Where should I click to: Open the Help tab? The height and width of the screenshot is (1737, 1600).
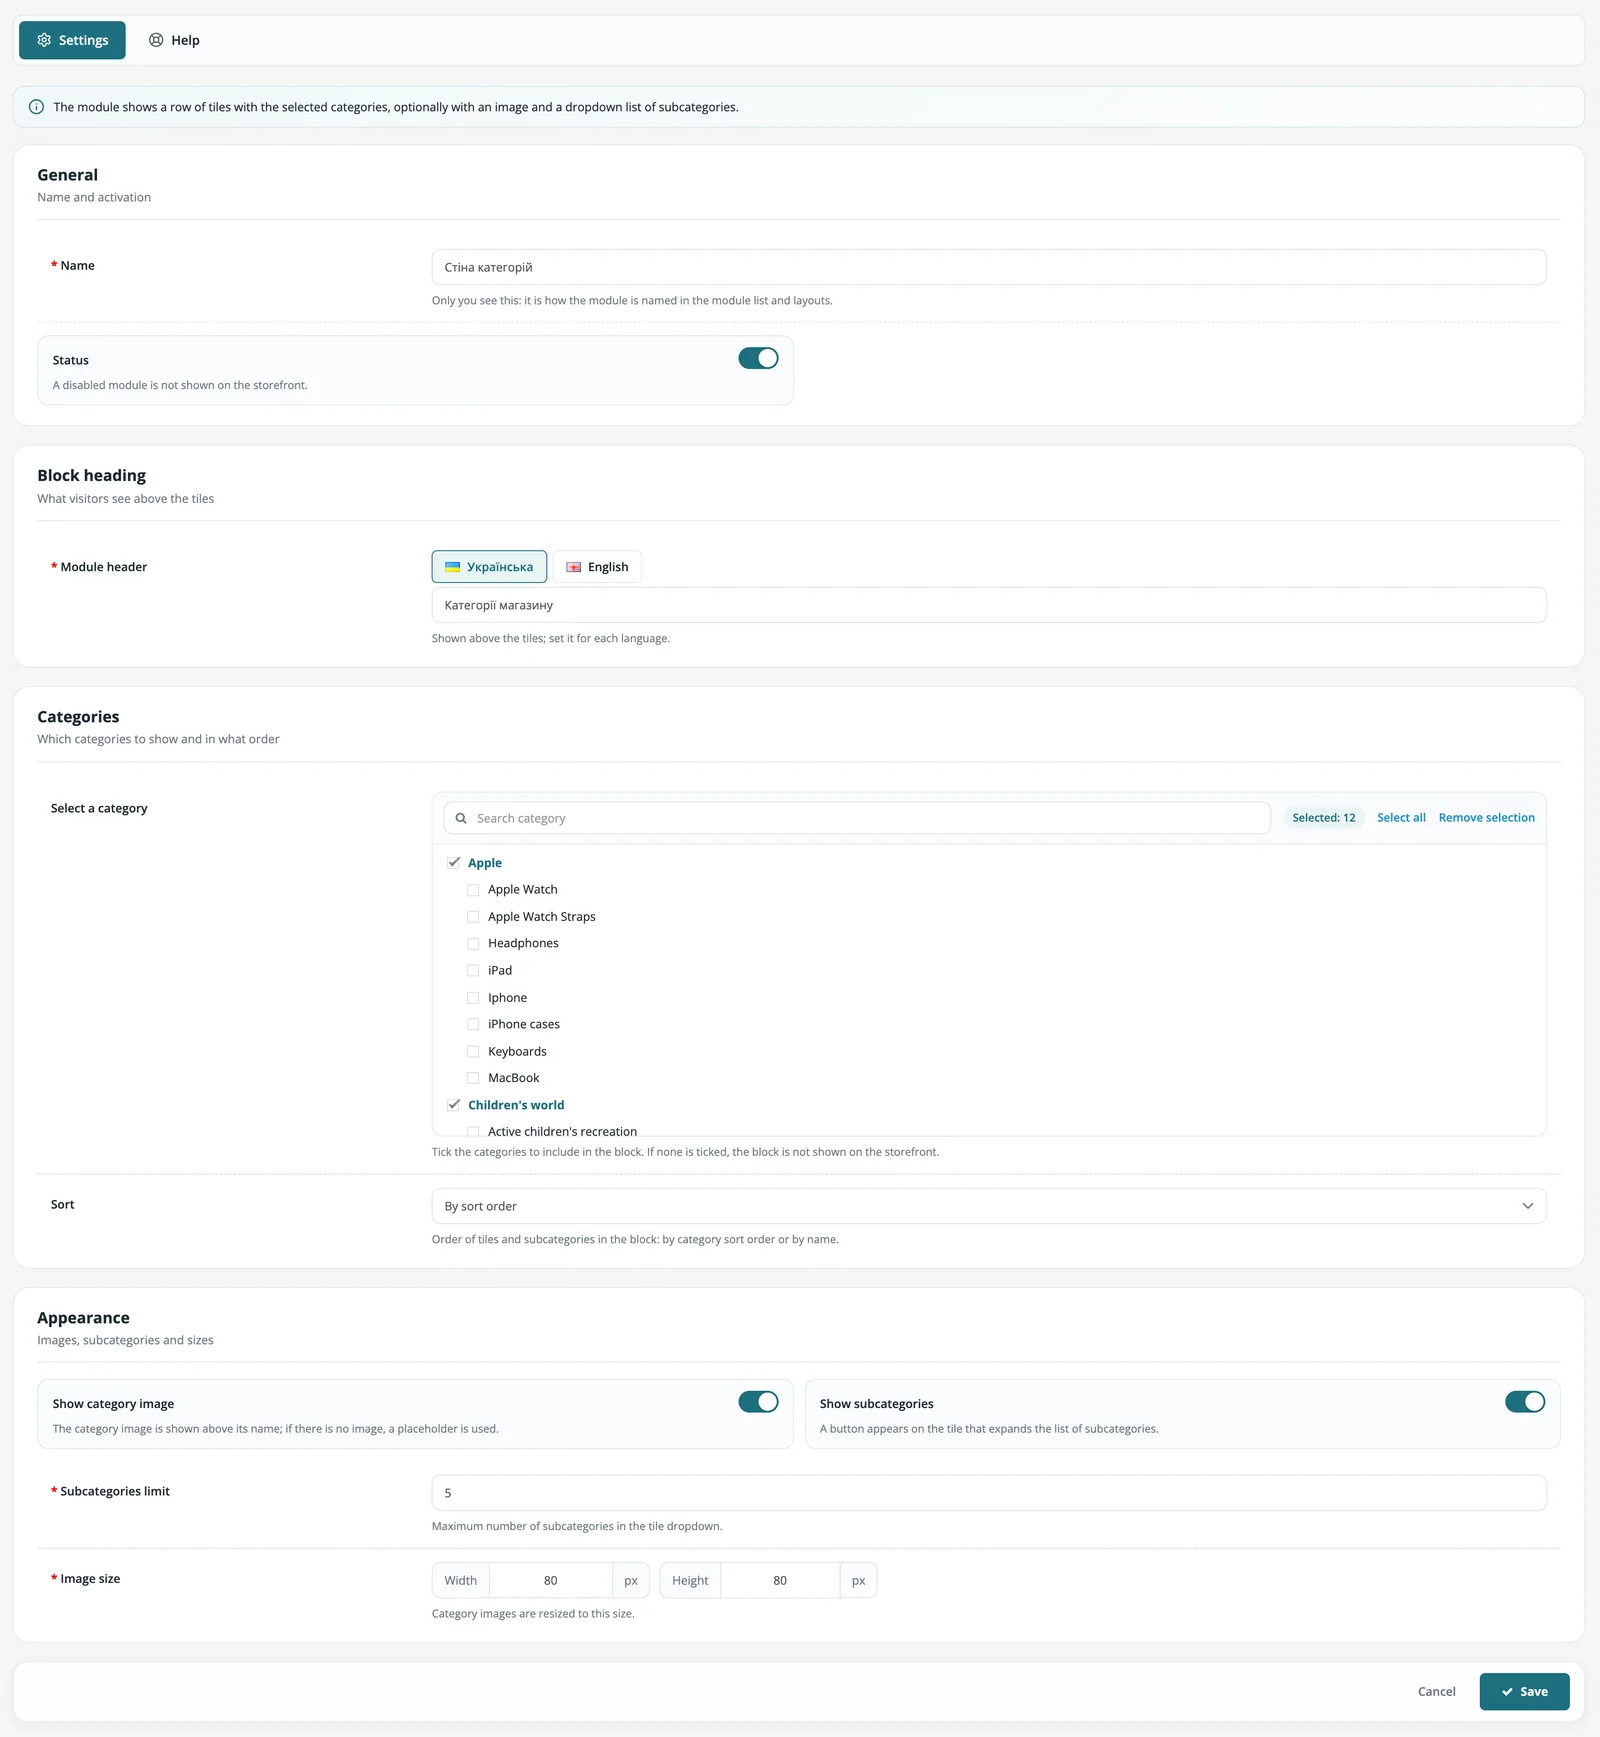point(174,40)
